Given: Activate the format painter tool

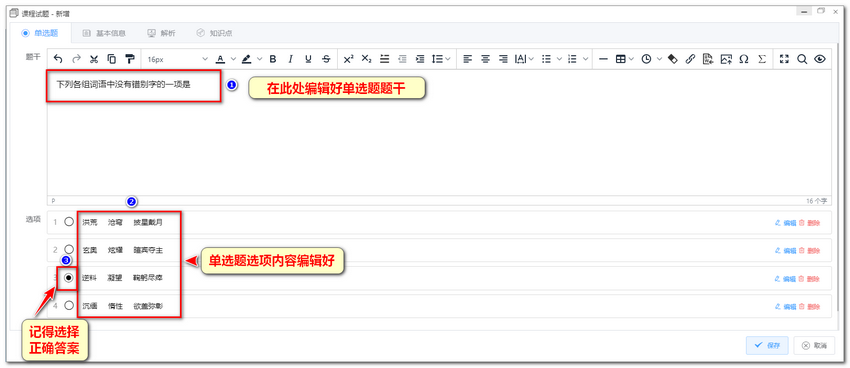Looking at the screenshot, I should (x=130, y=59).
